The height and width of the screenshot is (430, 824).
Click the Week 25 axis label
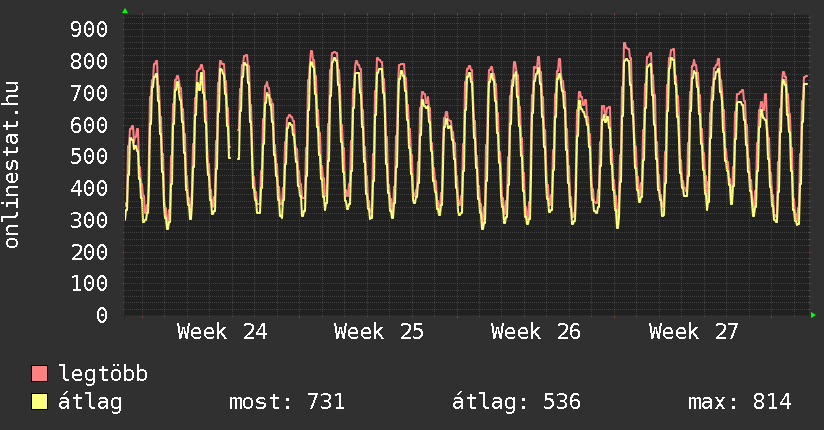(379, 332)
